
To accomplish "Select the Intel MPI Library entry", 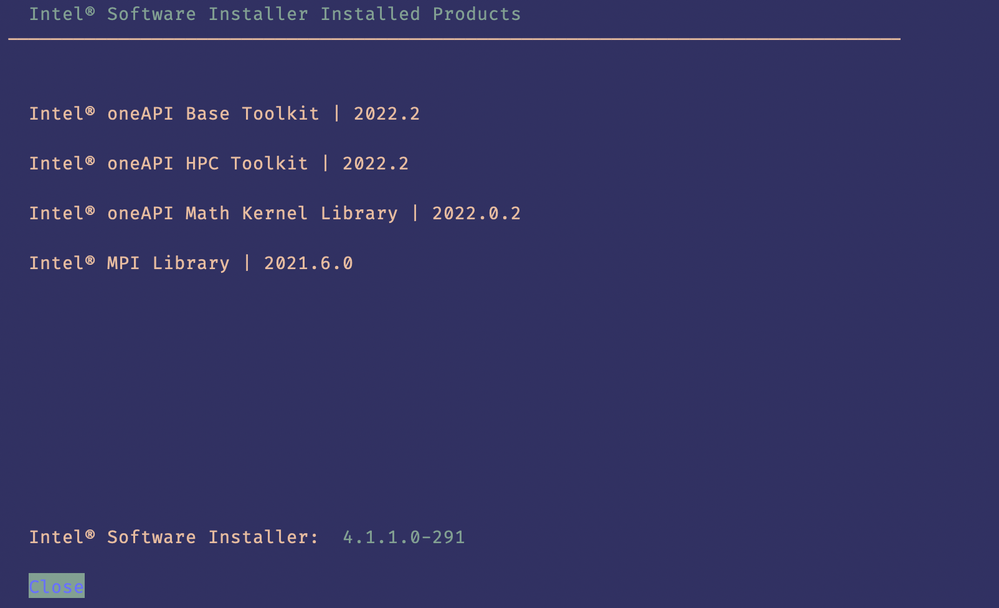I will coord(190,263).
